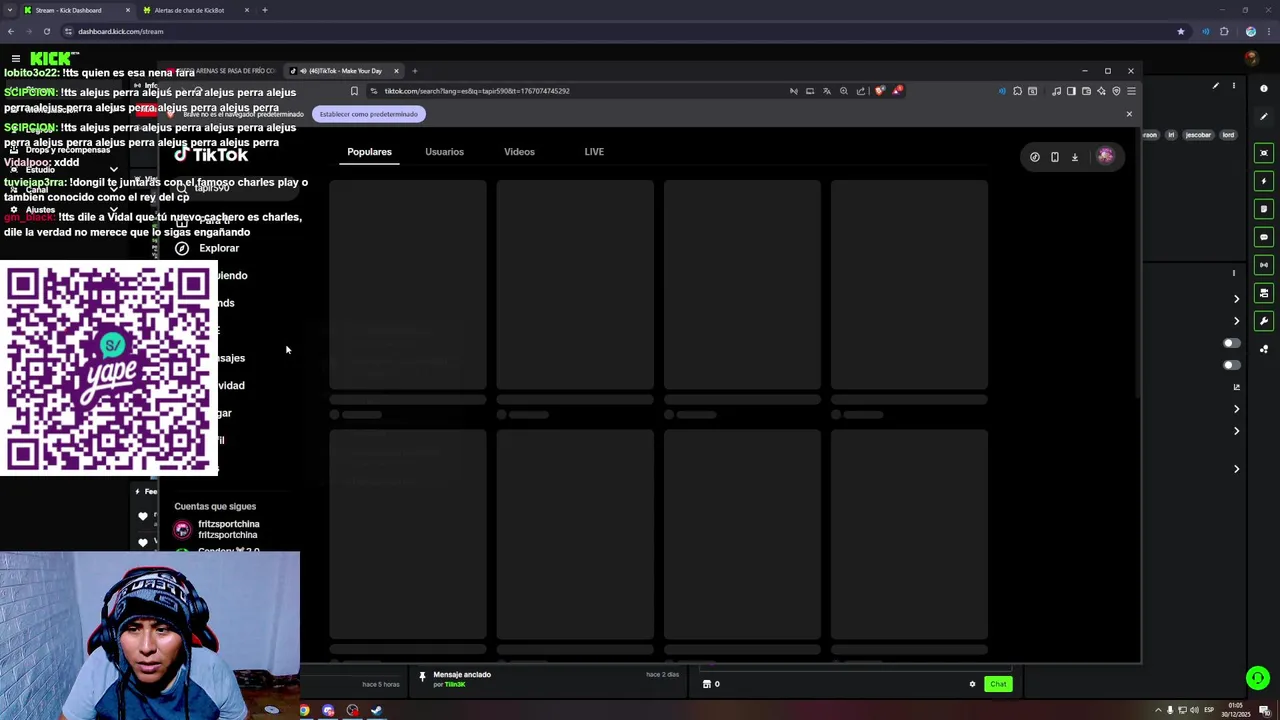
Task: Open Leo AI sparkle icon in Brave toolbar
Action: pos(1101,91)
